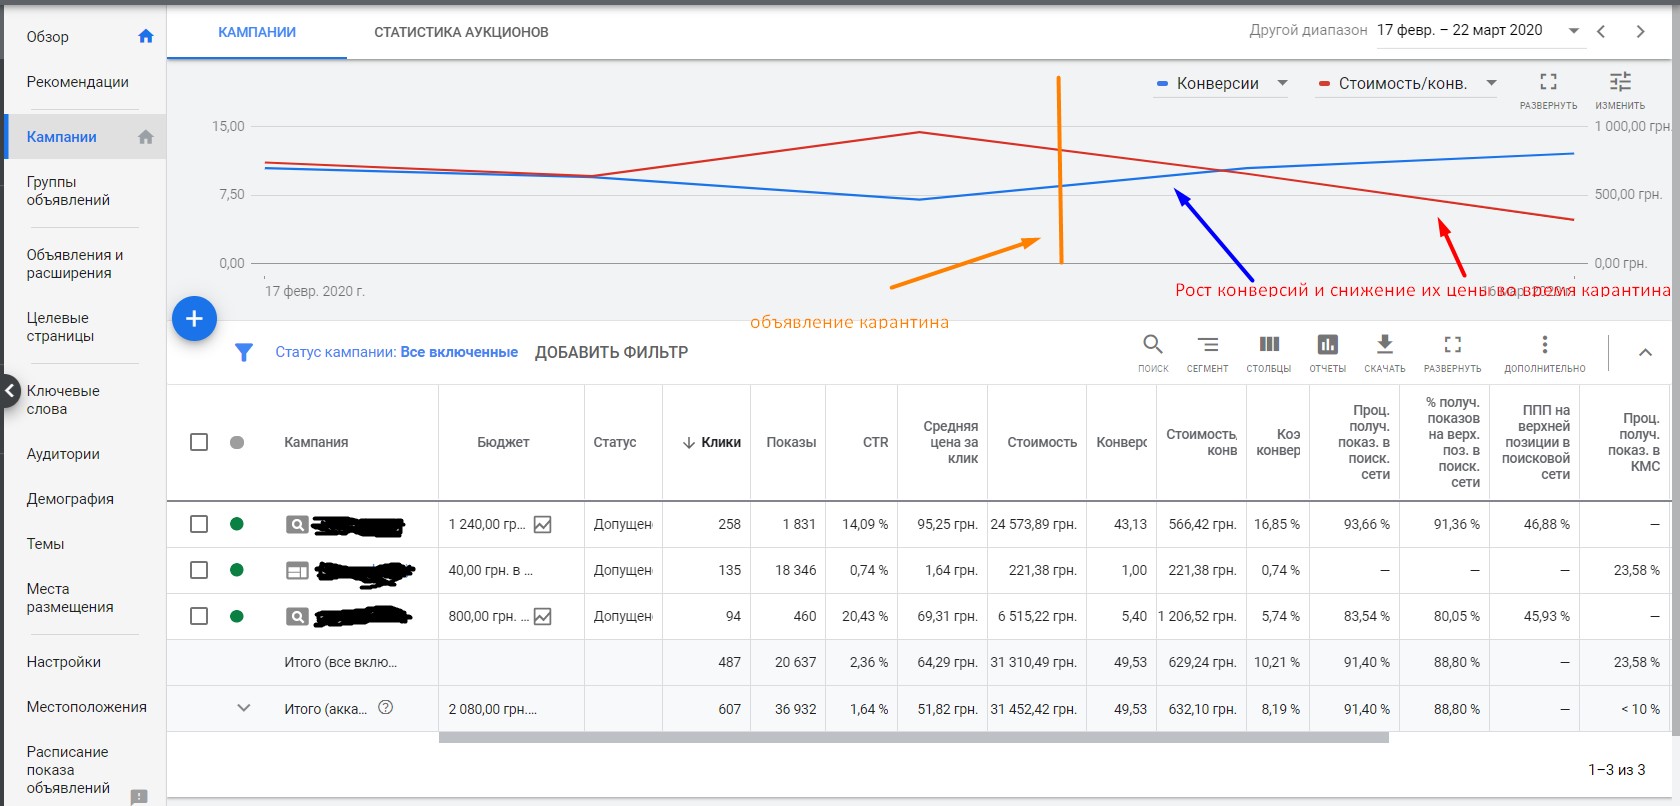Click Развернуть icon in table toolbar
Viewport: 1680px width, 806px height.
[x=1453, y=345]
